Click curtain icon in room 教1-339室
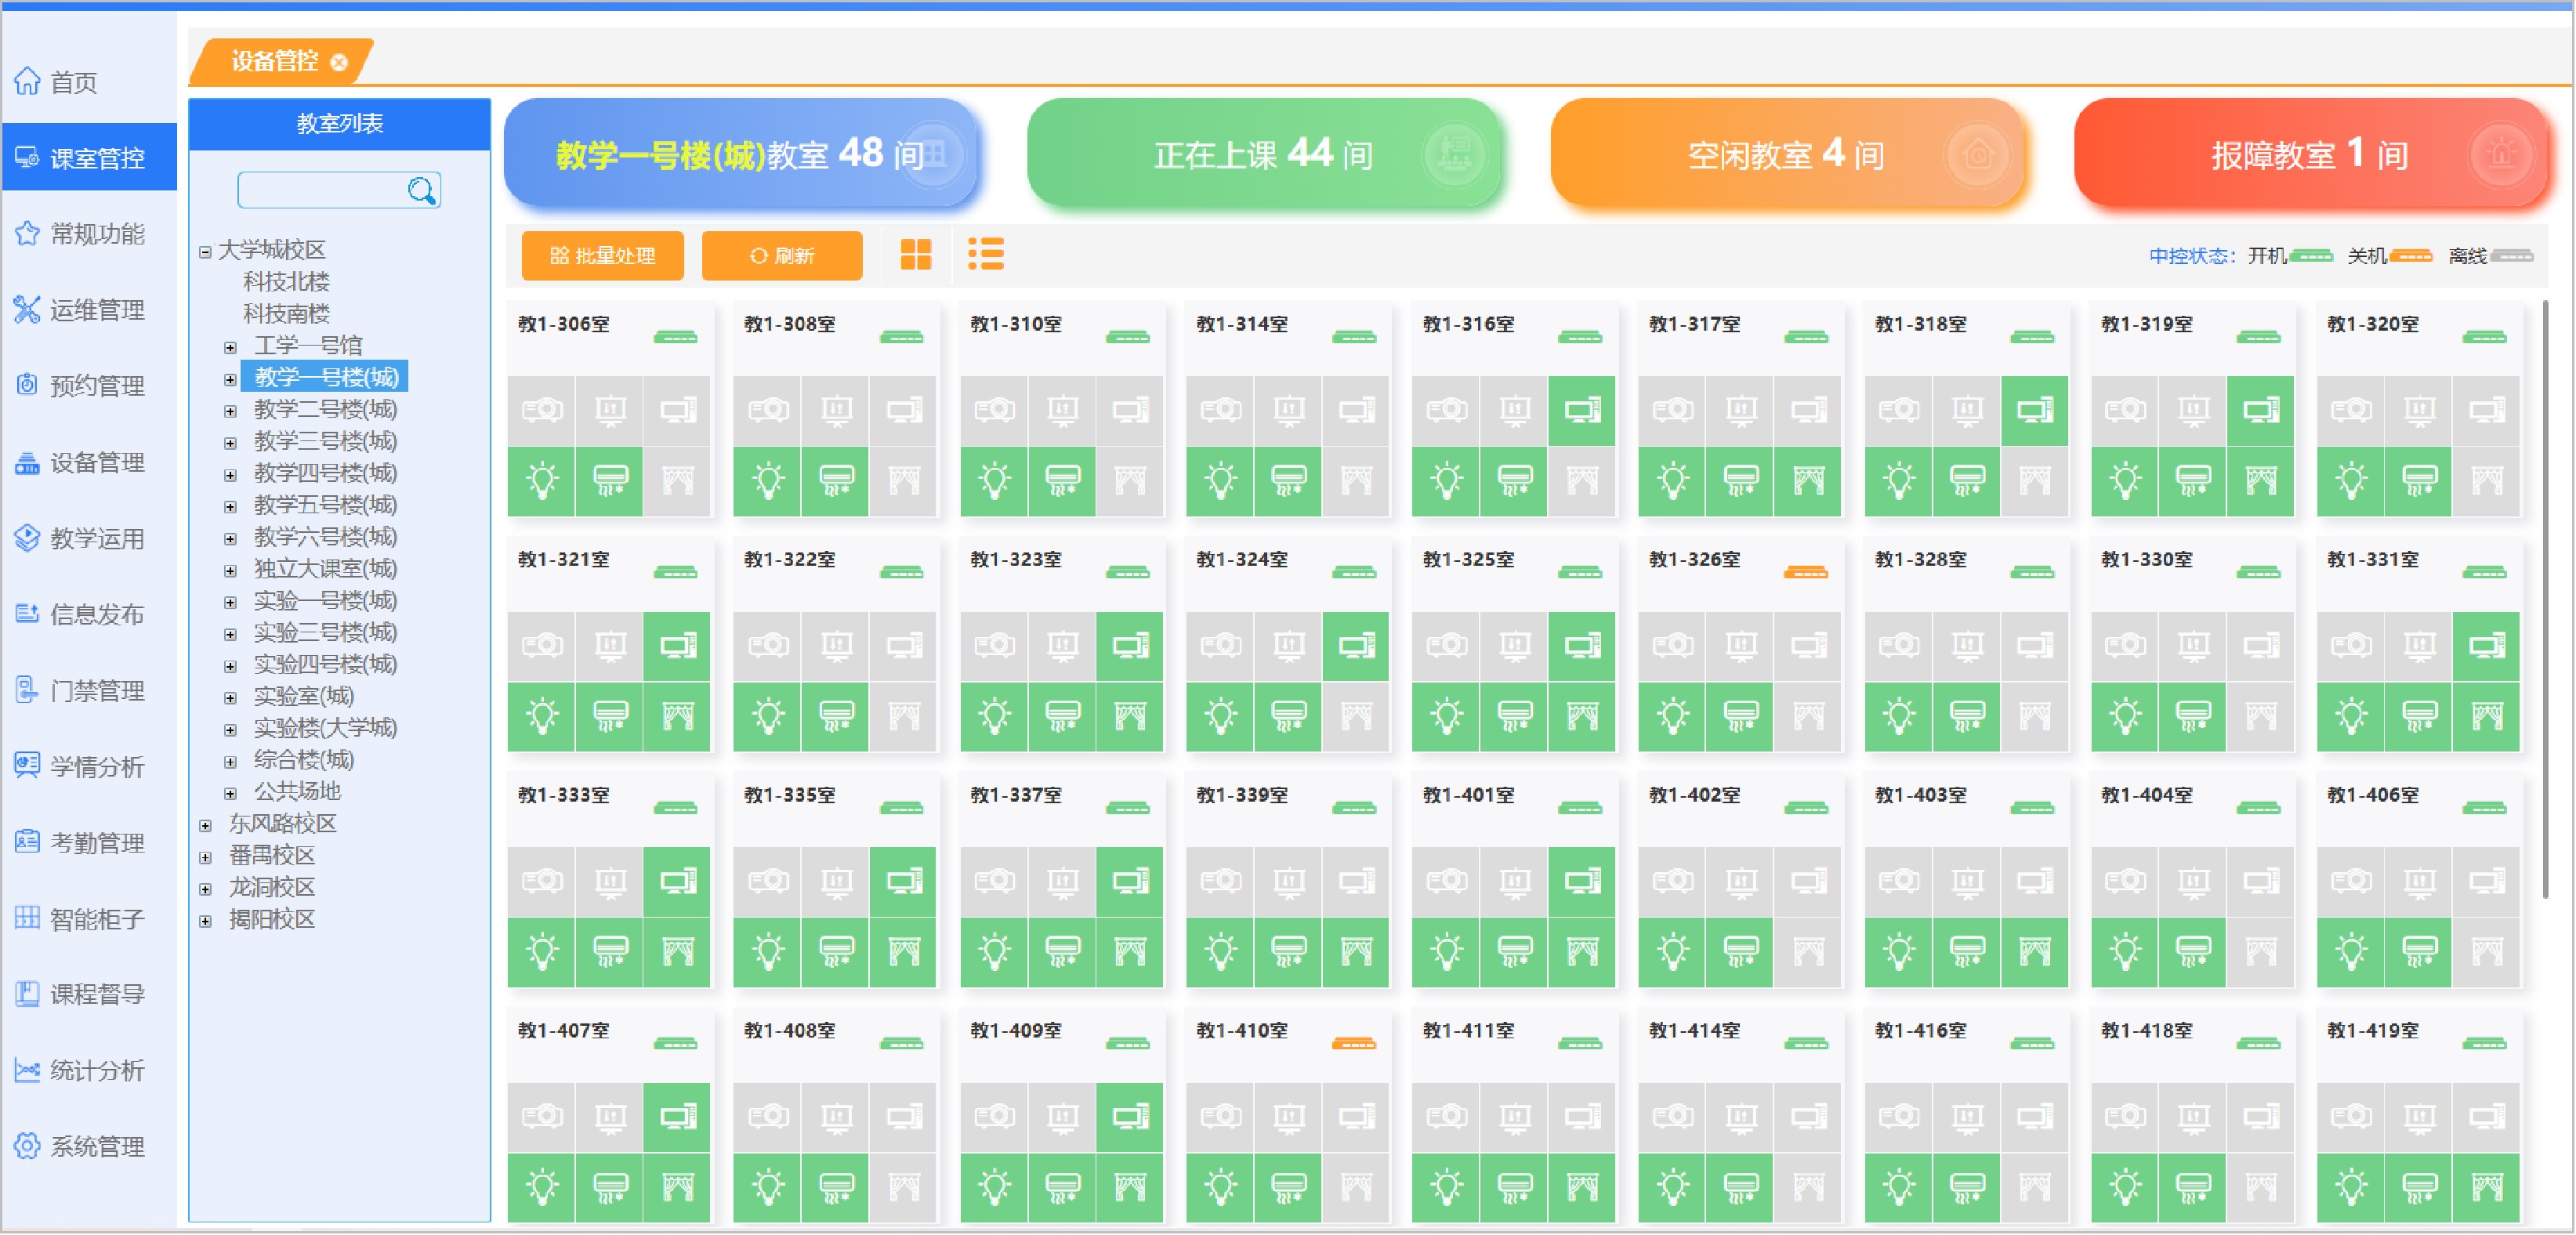 (x=1356, y=952)
